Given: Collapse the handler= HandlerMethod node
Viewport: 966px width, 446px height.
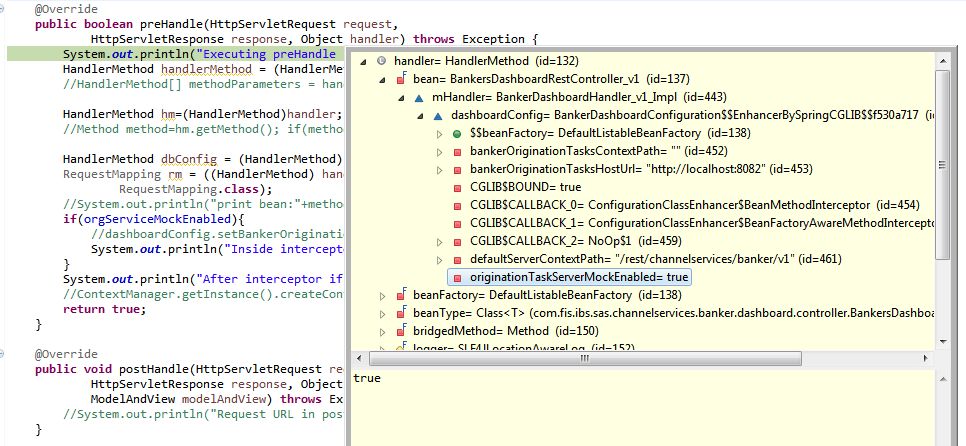Looking at the screenshot, I should pos(362,61).
